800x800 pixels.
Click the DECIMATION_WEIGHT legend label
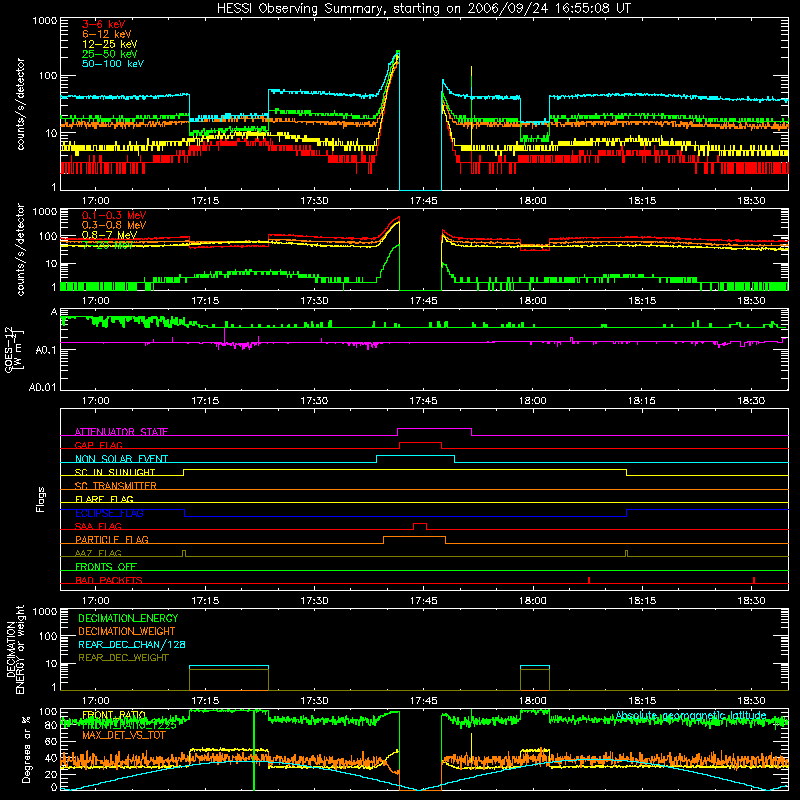coord(127,631)
